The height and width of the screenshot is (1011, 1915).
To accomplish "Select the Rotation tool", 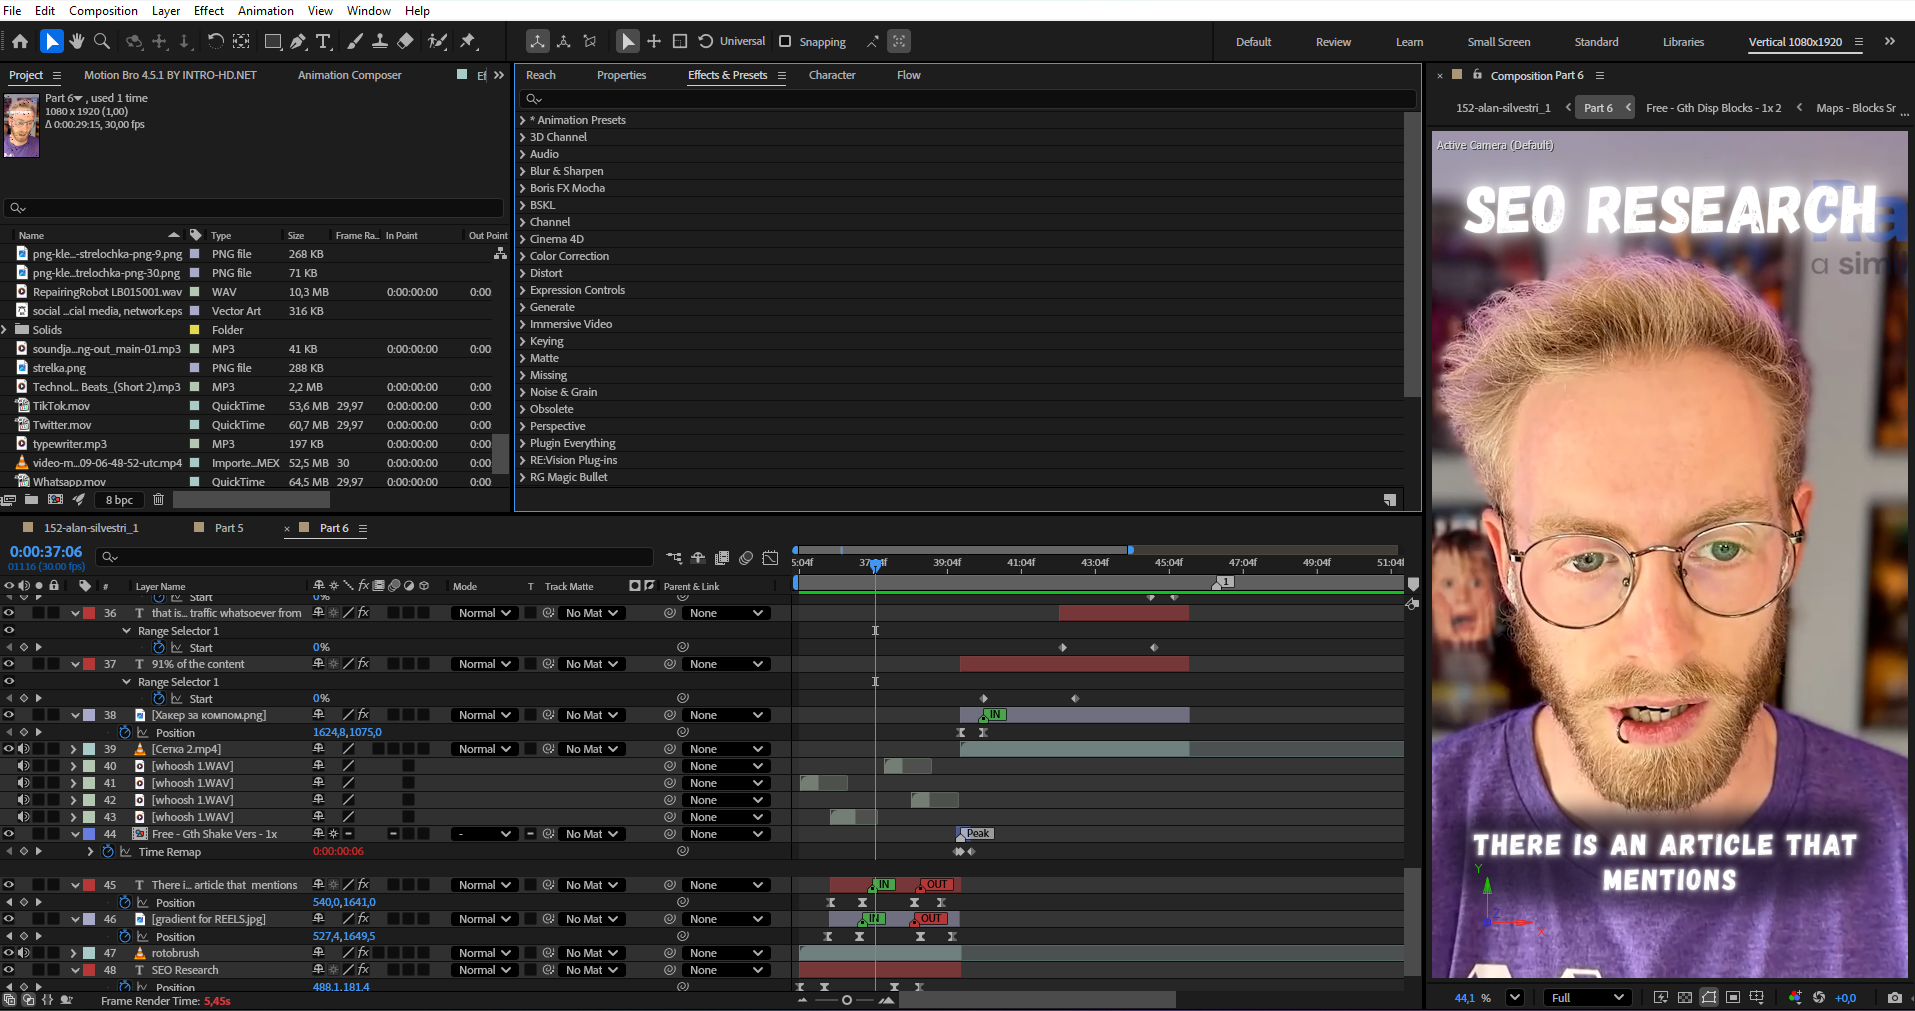I will coord(215,42).
